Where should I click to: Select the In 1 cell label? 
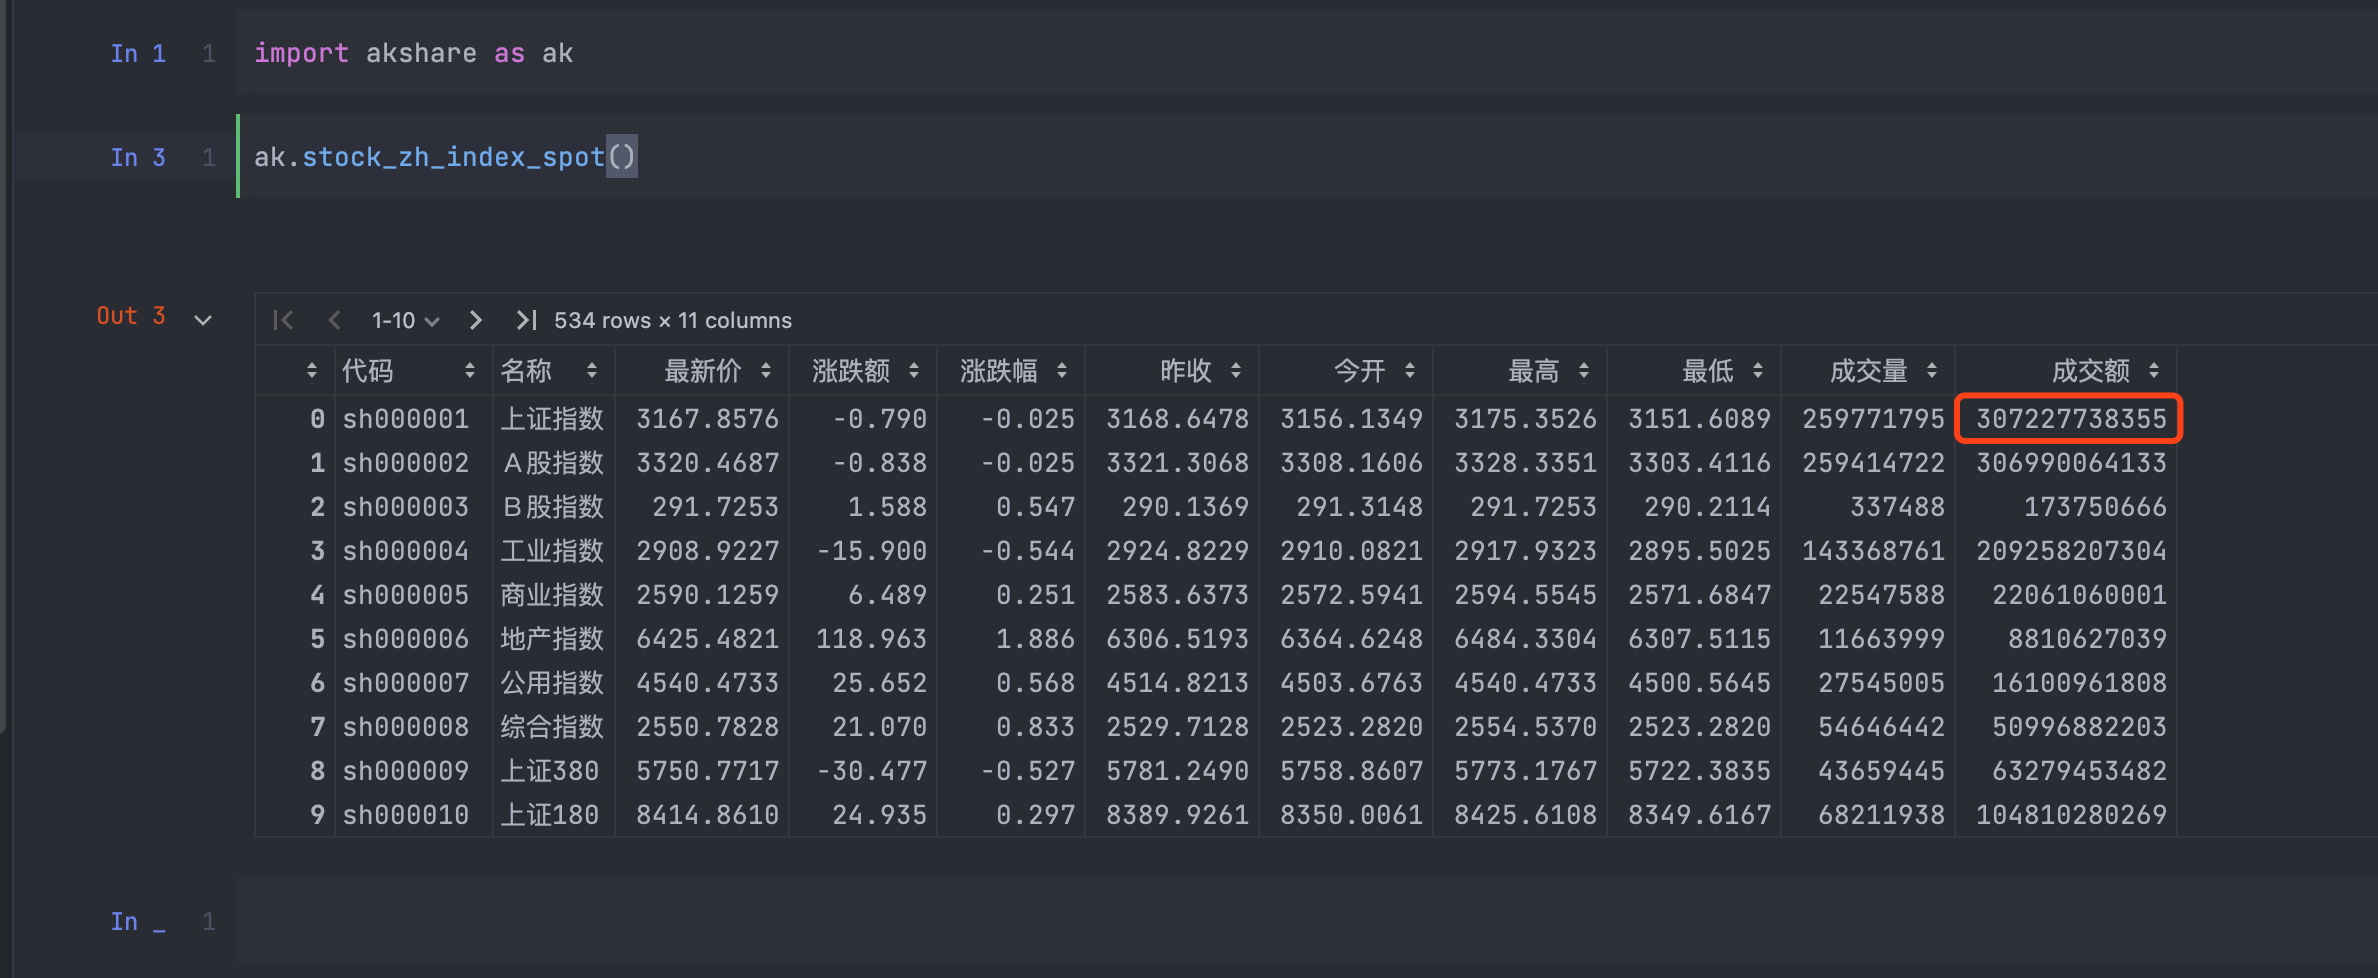coord(137,52)
